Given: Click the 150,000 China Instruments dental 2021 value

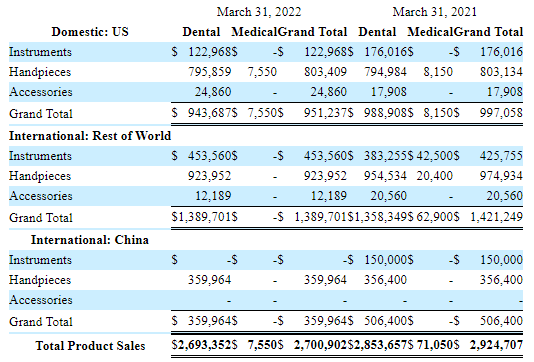Looking at the screenshot, I should click(386, 260).
